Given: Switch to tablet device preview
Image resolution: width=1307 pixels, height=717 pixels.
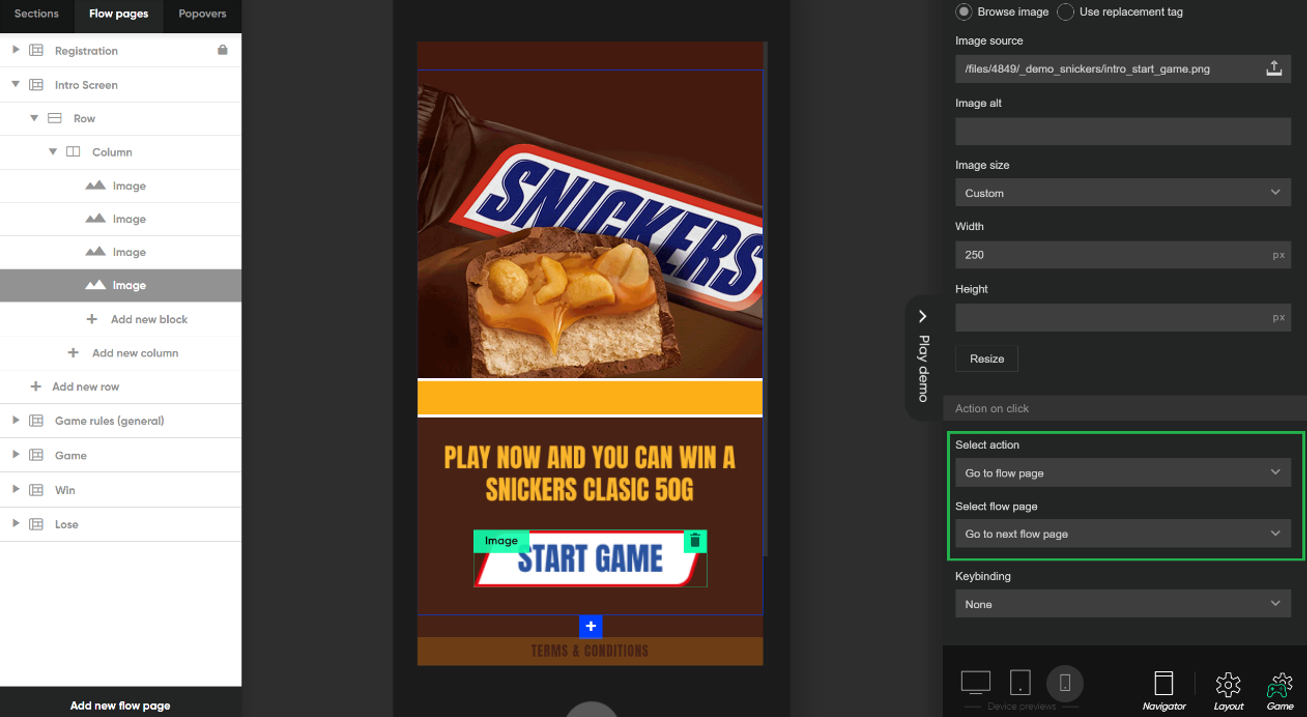Looking at the screenshot, I should pos(1020,683).
